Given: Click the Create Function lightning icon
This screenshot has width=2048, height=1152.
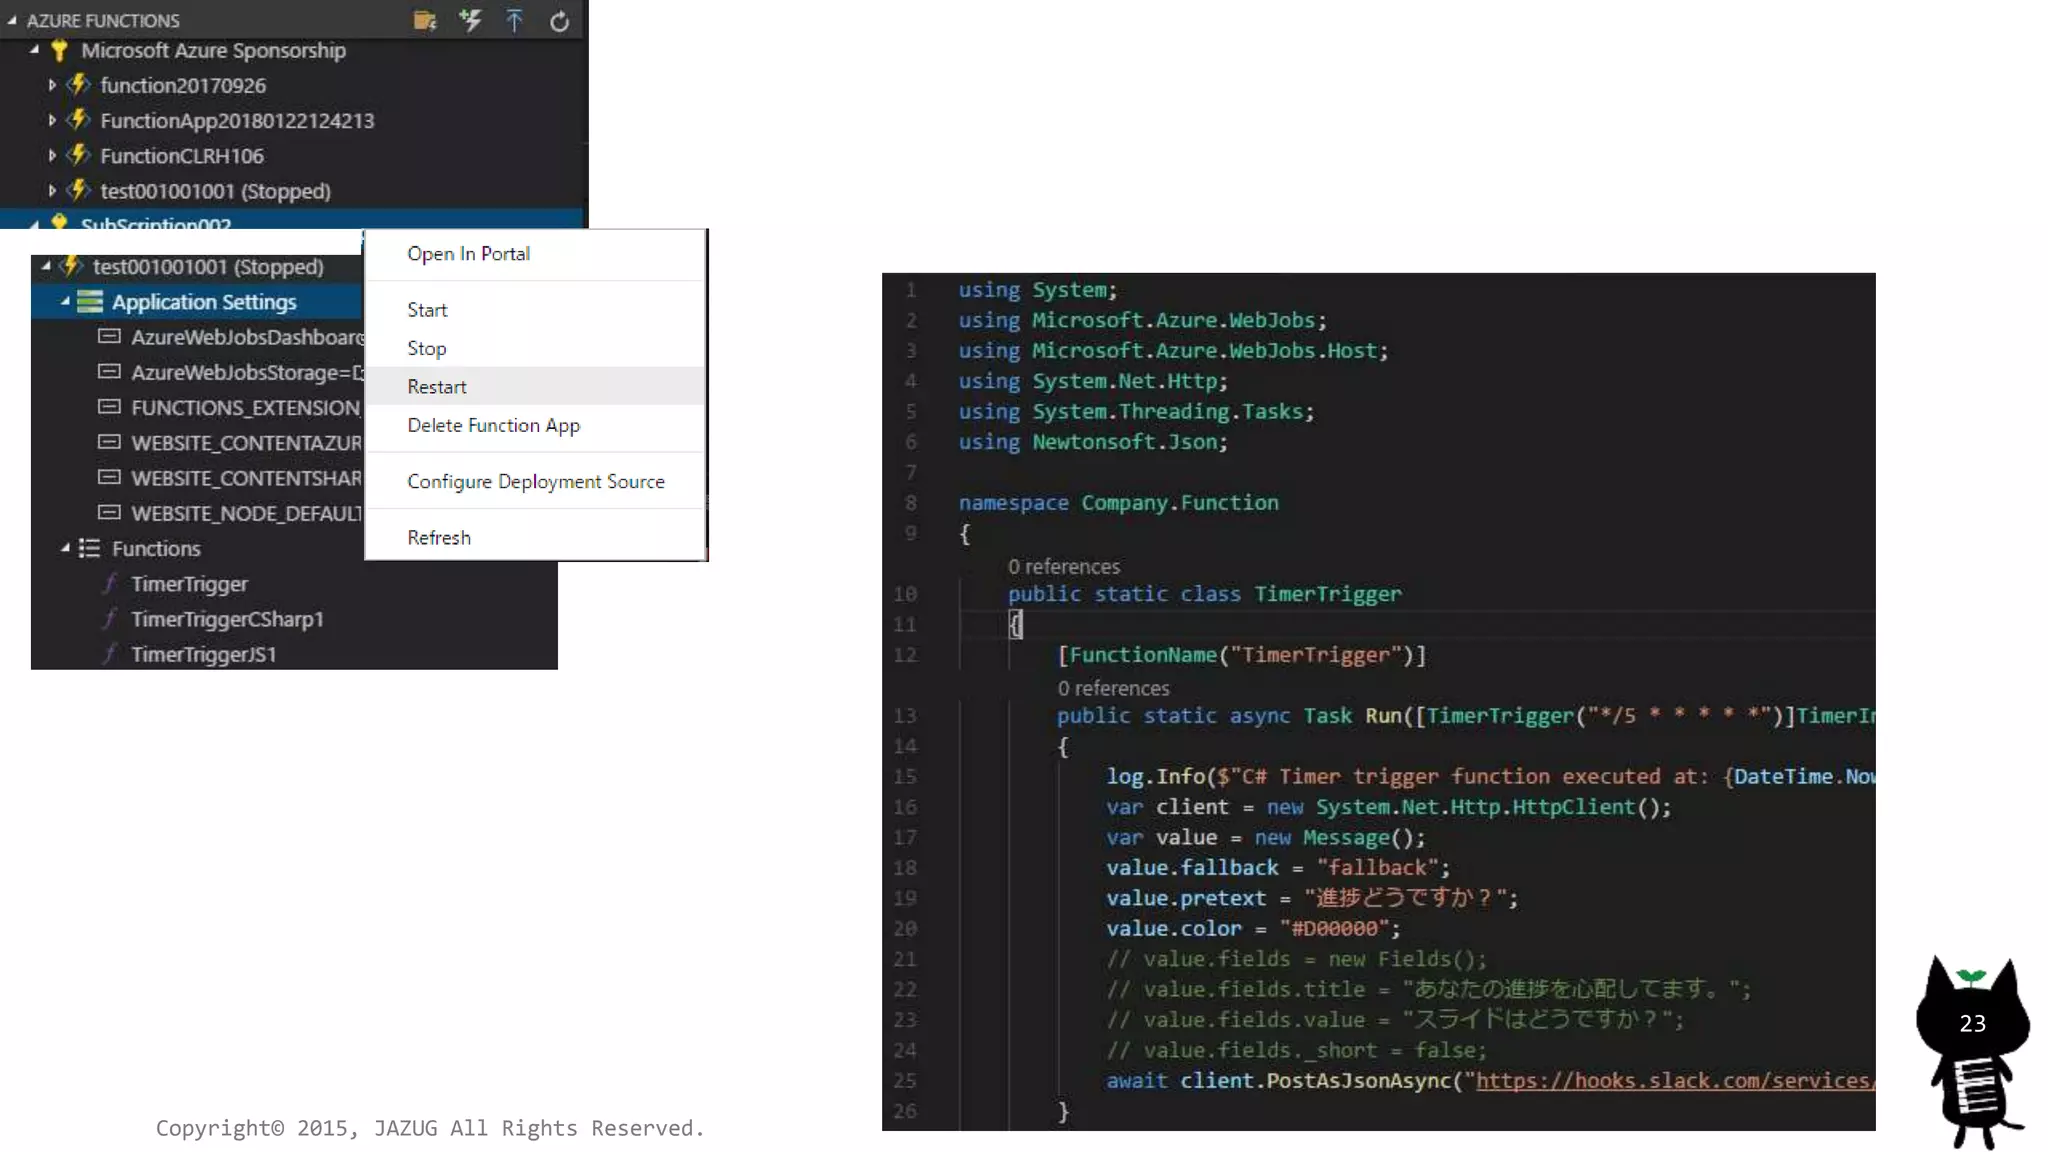Looking at the screenshot, I should (470, 20).
